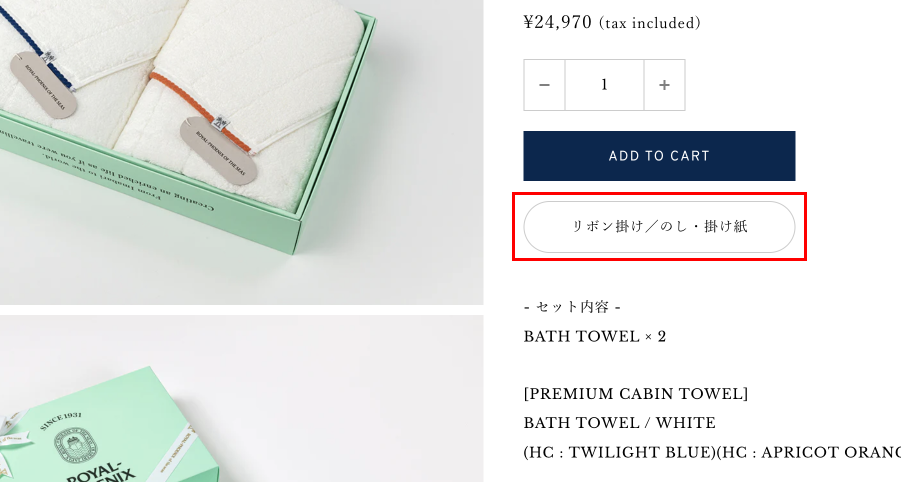Click the セット内容 heading

[572, 307]
